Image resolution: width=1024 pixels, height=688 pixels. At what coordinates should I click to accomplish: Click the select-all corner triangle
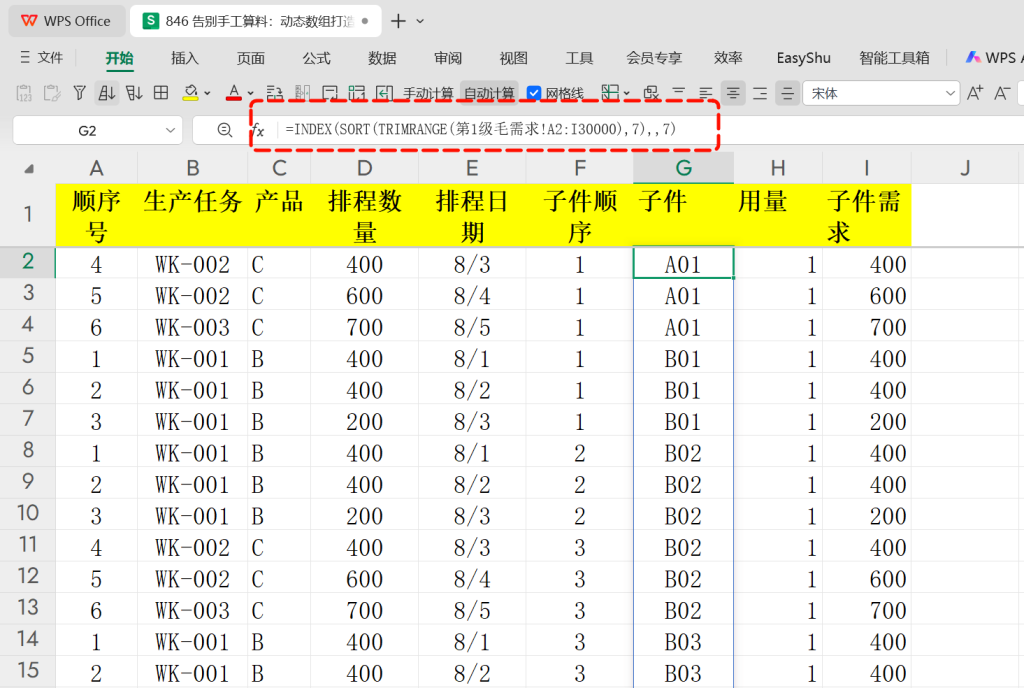(29, 169)
